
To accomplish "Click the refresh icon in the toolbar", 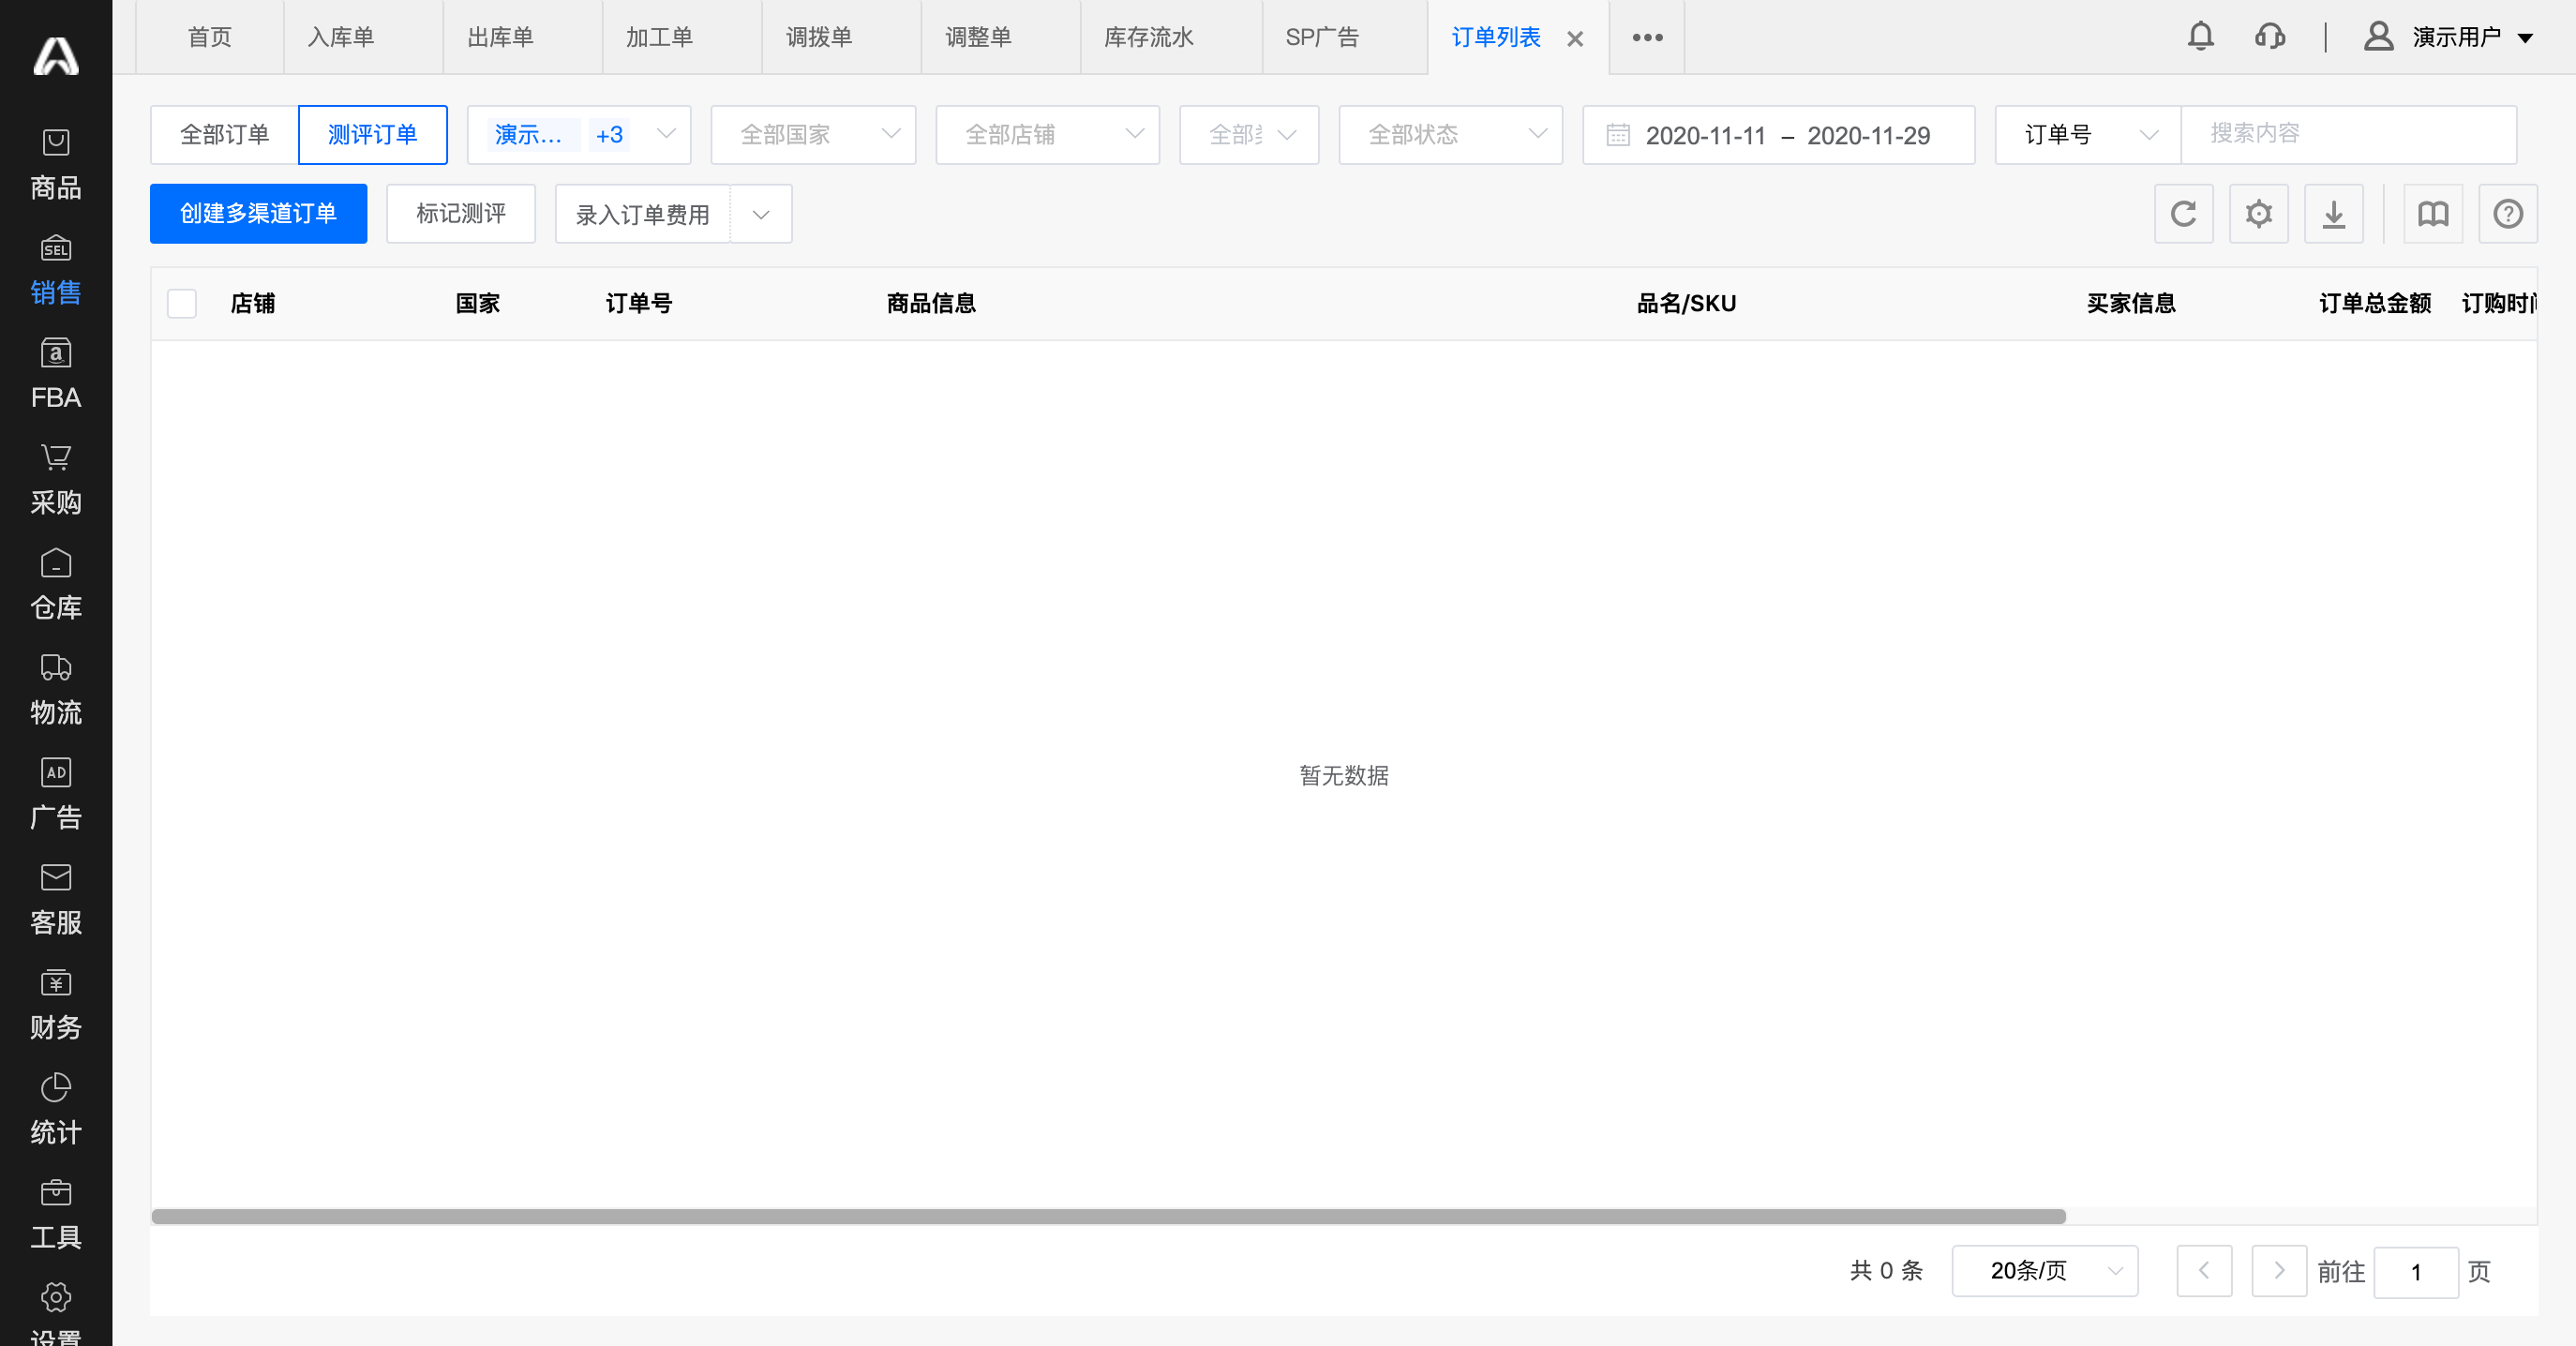I will pyautogui.click(x=2183, y=214).
